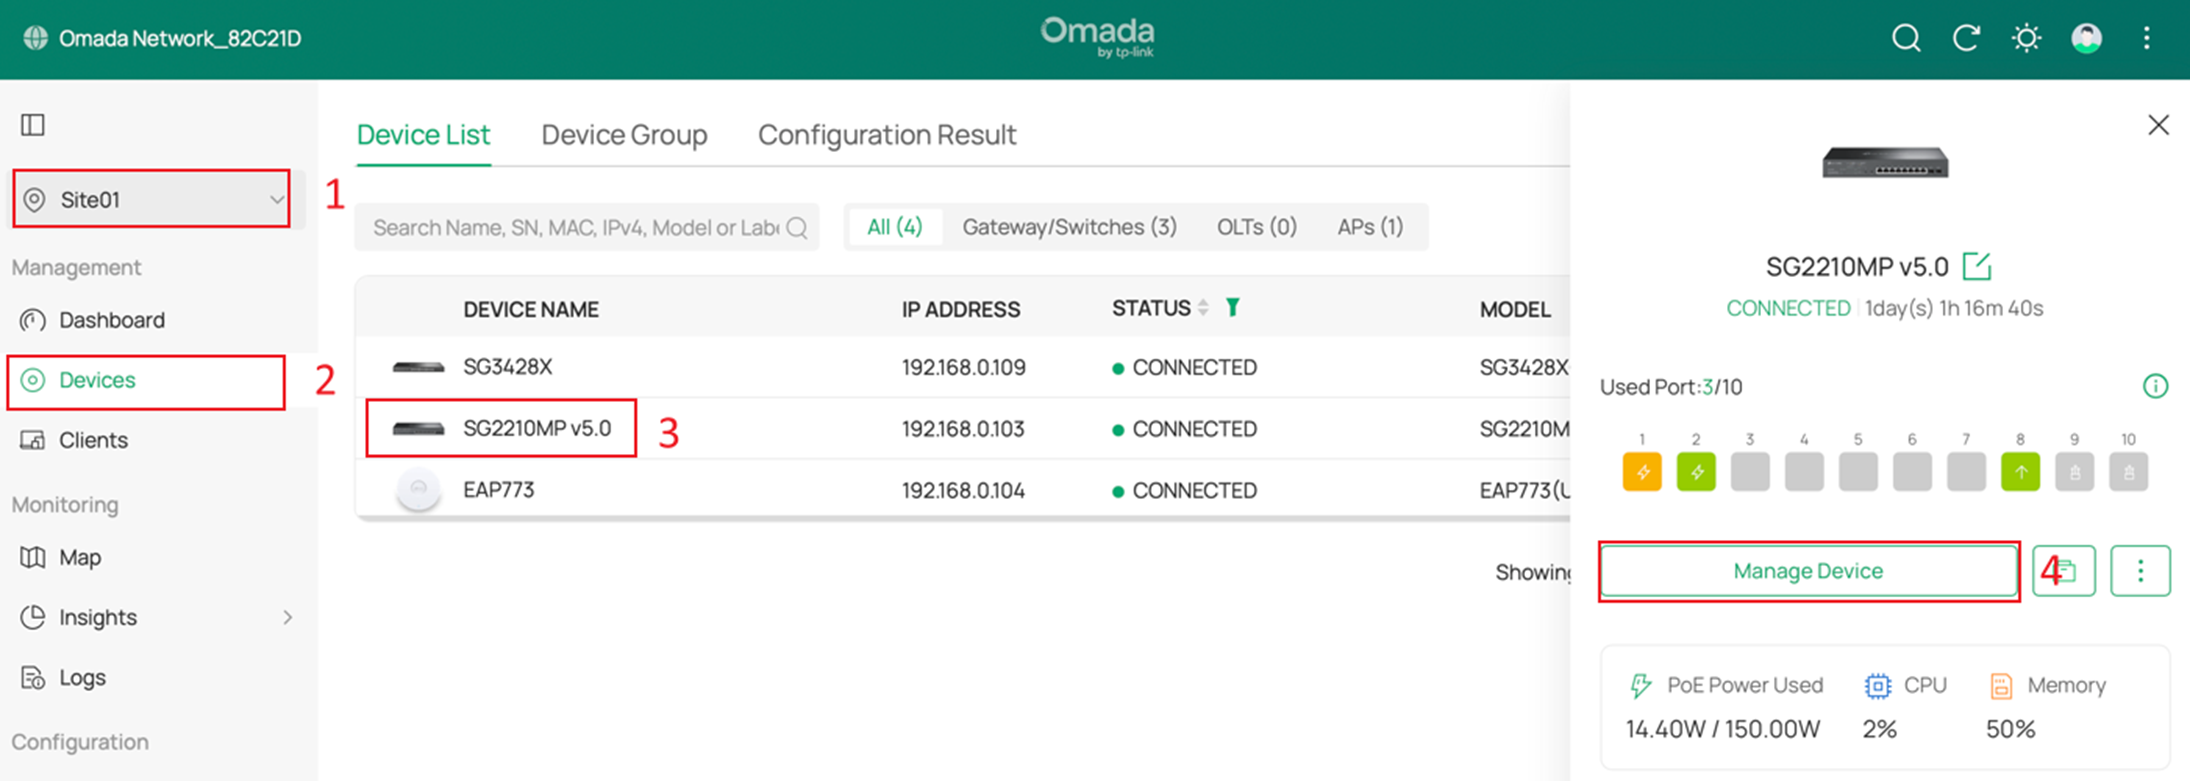Select port 9 SFP indicator

[x=2074, y=472]
